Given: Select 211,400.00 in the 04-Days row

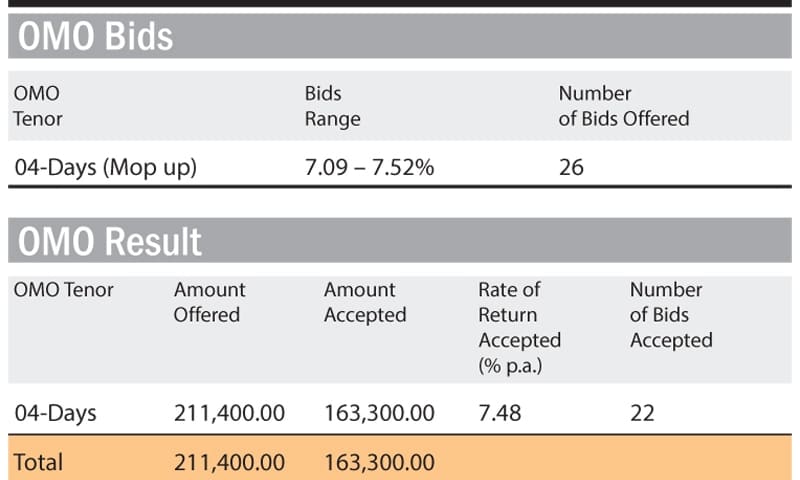Looking at the screenshot, I should pyautogui.click(x=229, y=412).
